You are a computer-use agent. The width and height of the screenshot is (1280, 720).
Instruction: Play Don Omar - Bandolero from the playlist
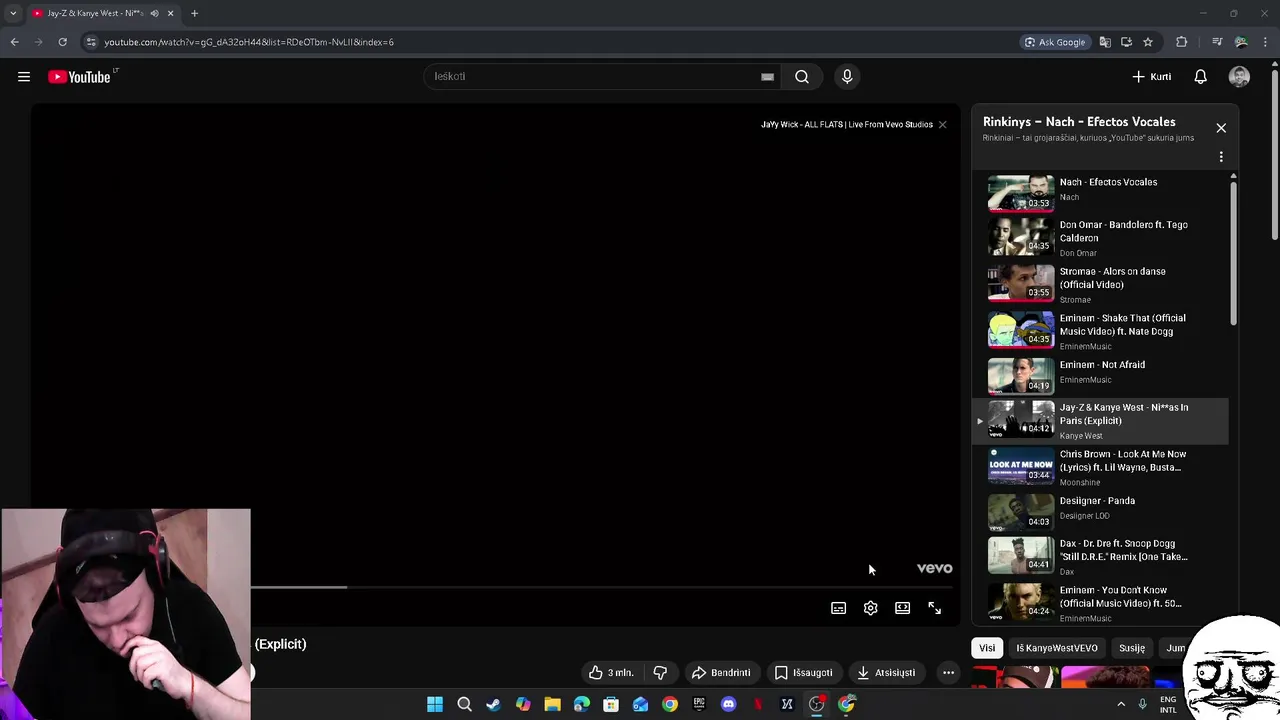click(x=1100, y=237)
